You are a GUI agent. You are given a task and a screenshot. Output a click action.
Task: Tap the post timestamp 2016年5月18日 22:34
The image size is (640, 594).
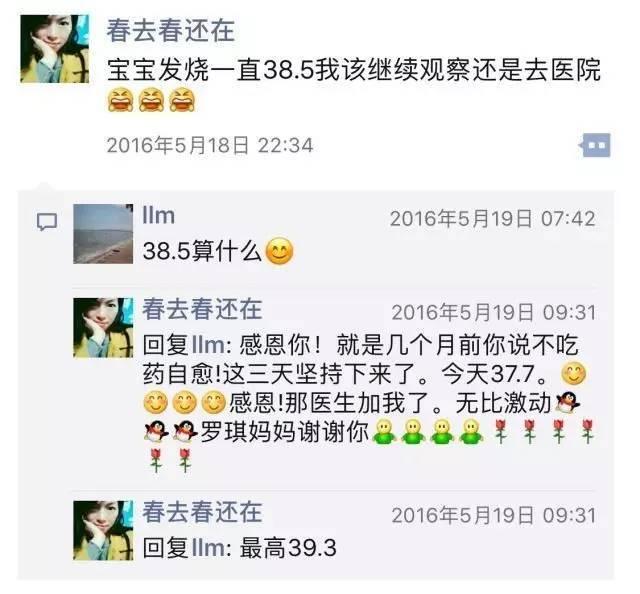210,145
